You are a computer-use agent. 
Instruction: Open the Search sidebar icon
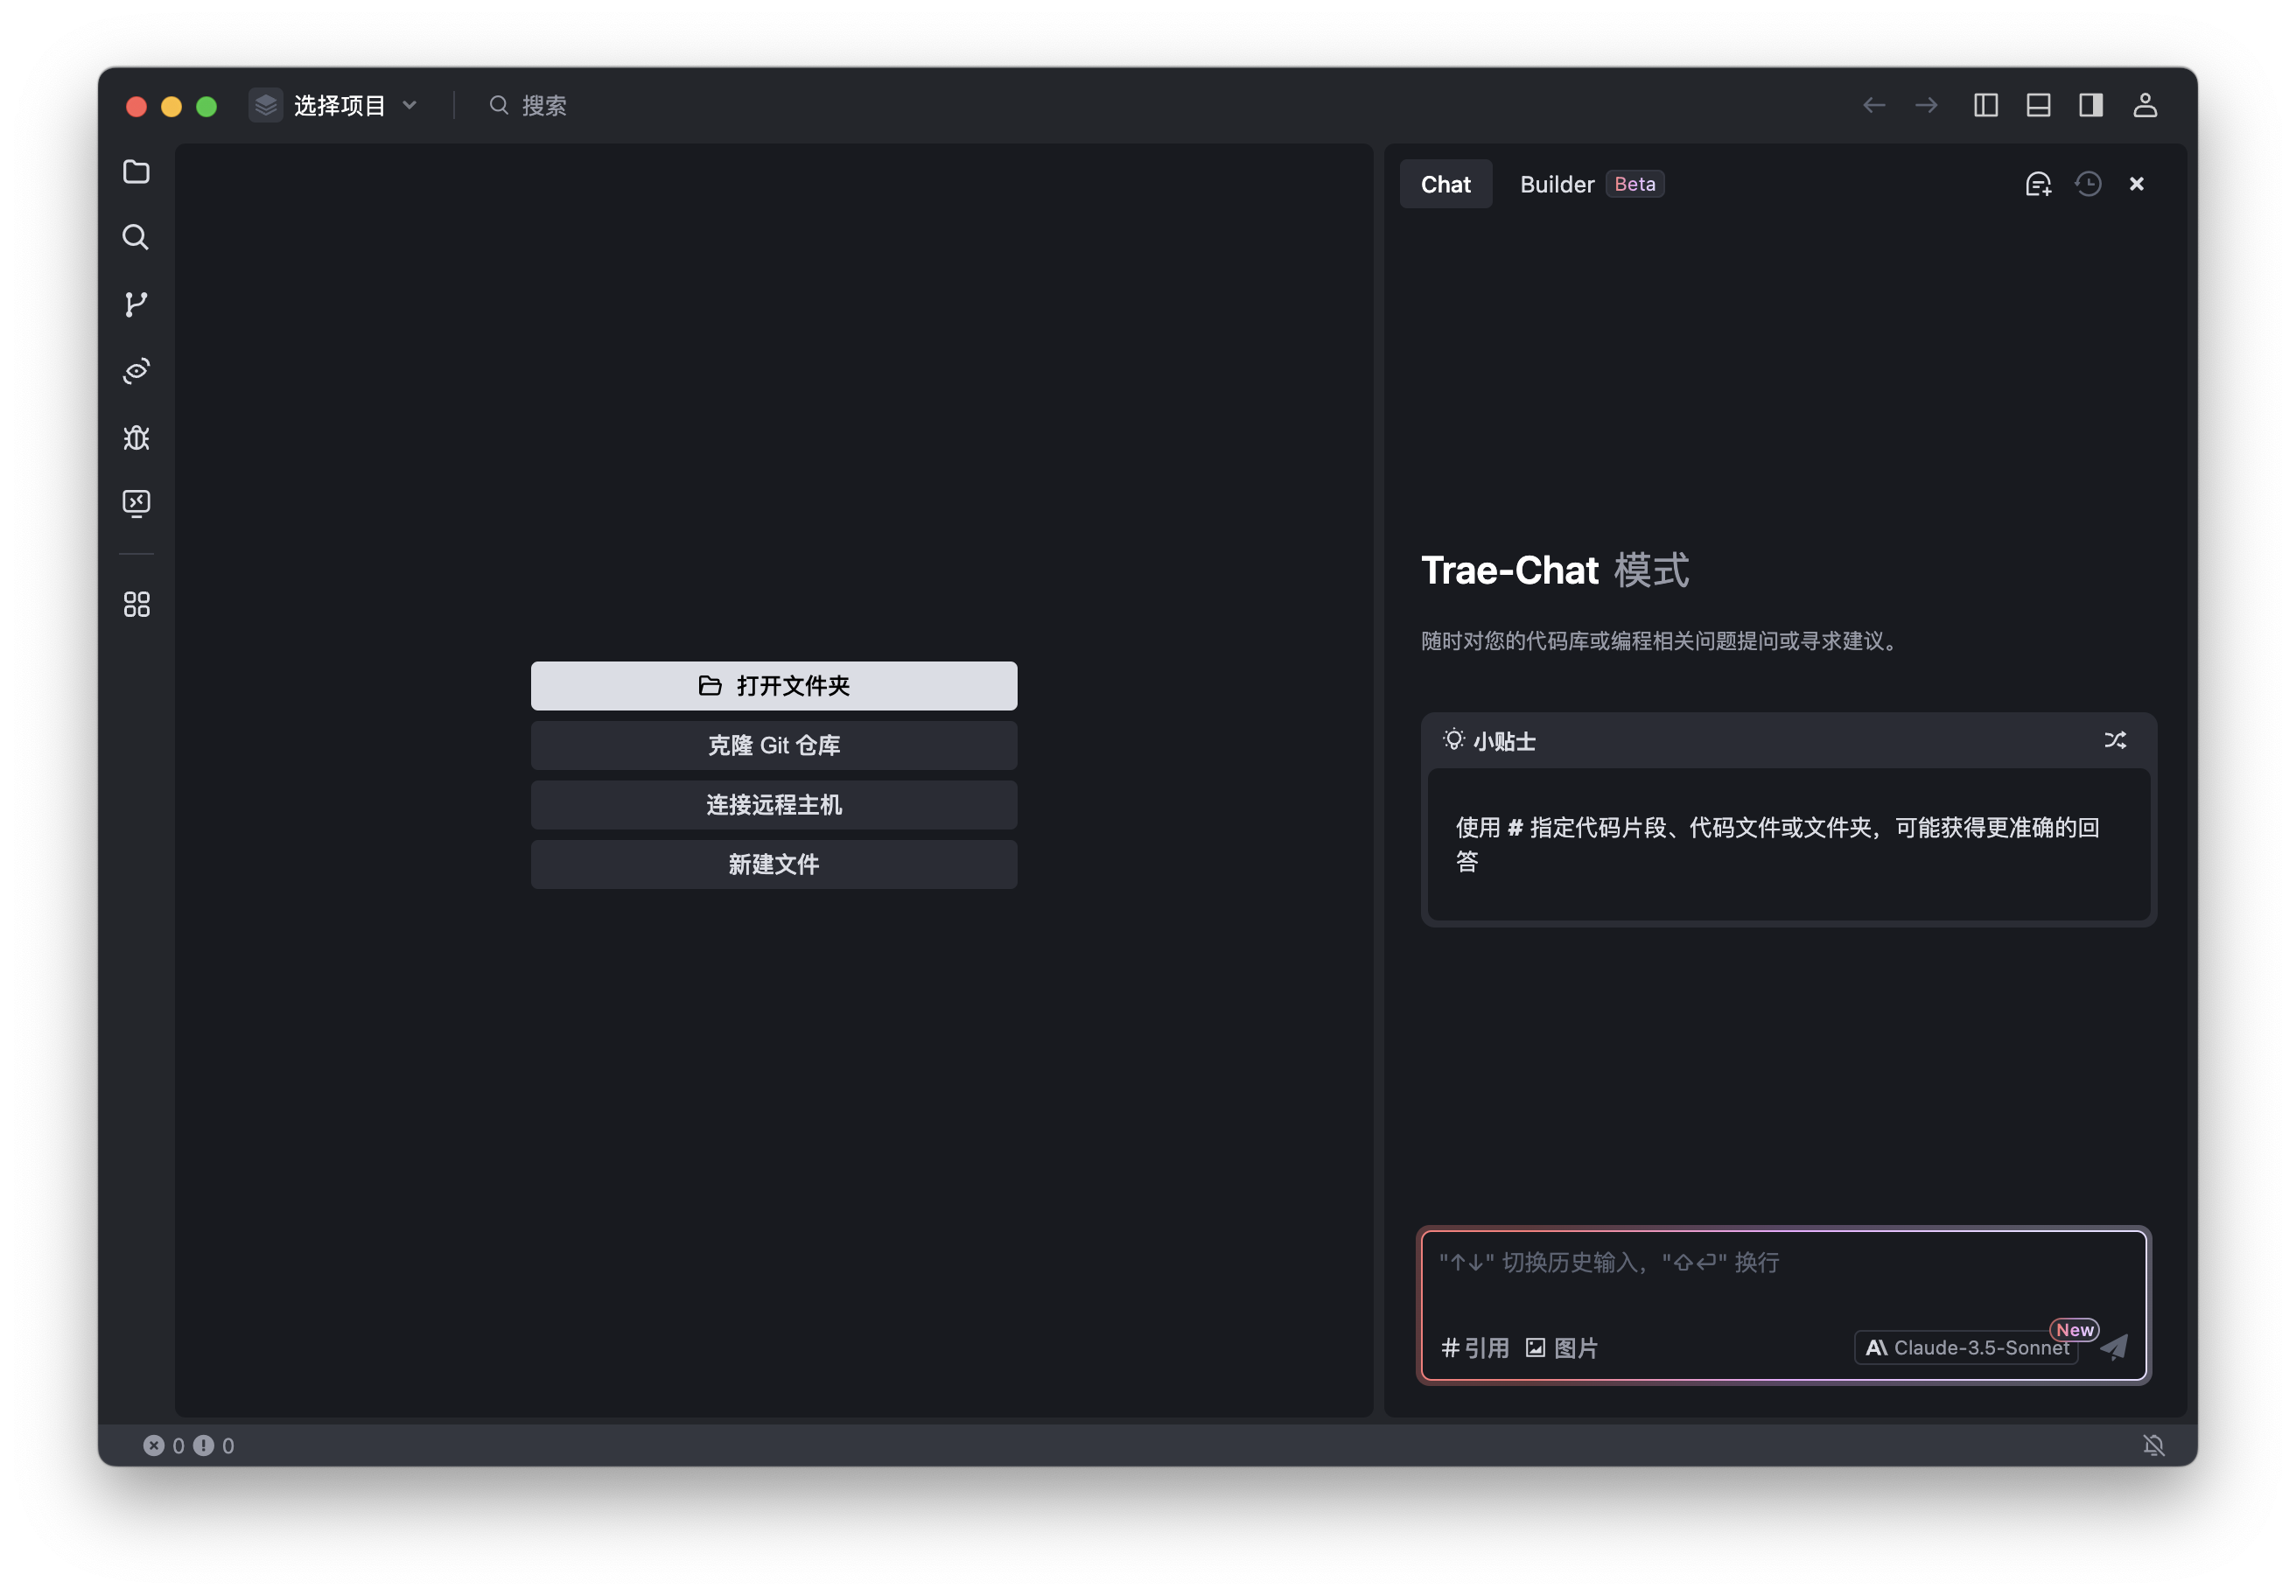click(136, 237)
